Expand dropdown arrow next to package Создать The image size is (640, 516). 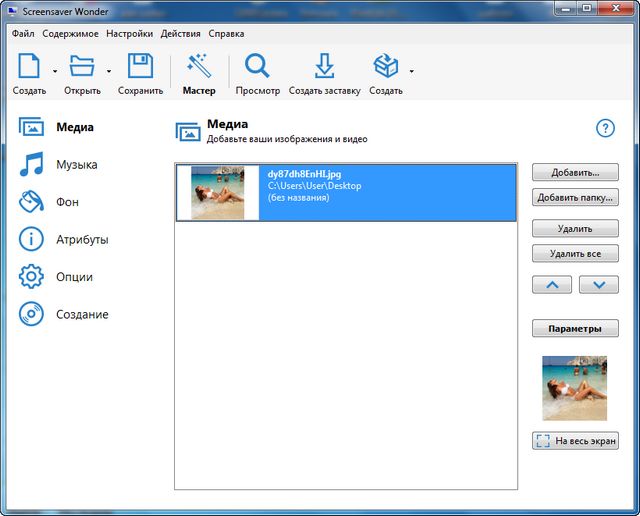pos(411,71)
